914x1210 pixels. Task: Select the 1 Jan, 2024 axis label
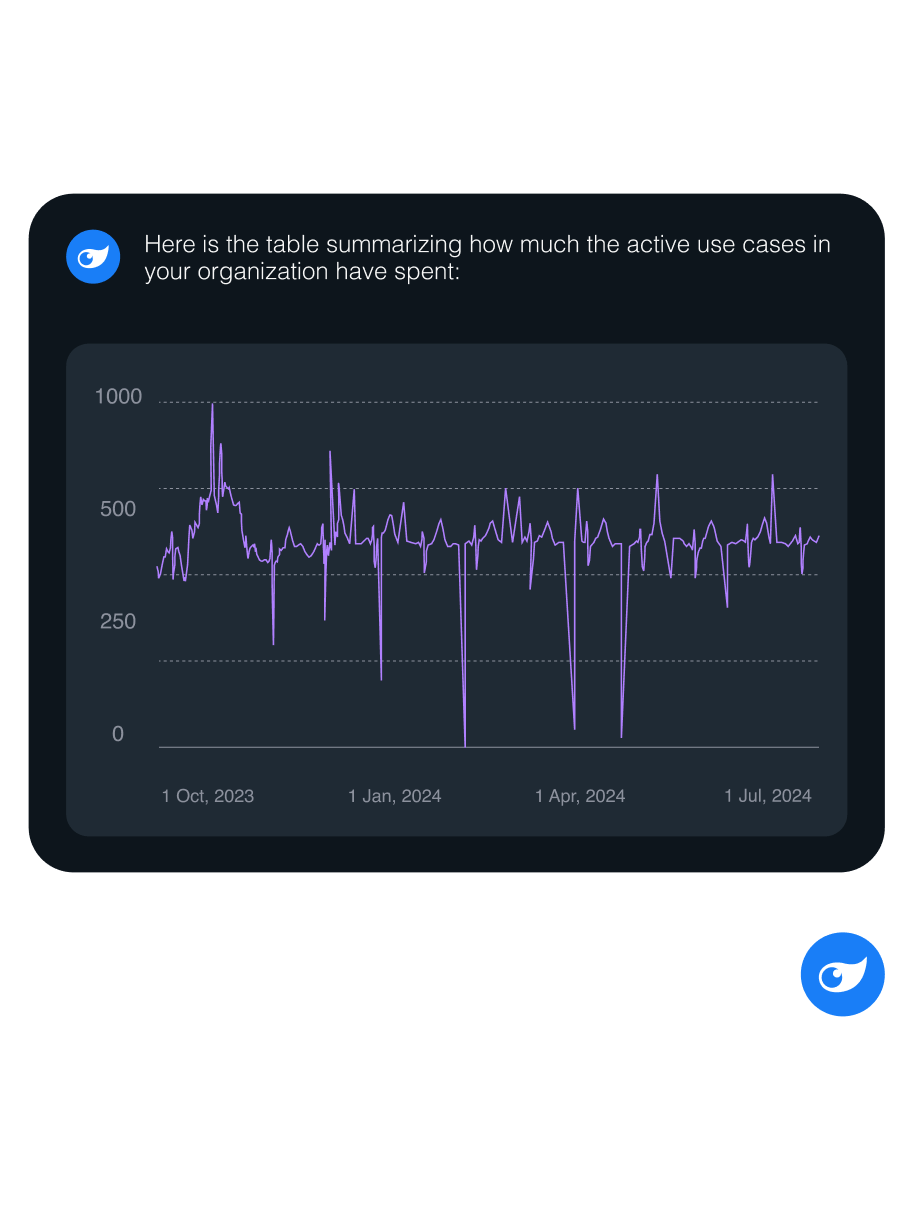click(394, 796)
